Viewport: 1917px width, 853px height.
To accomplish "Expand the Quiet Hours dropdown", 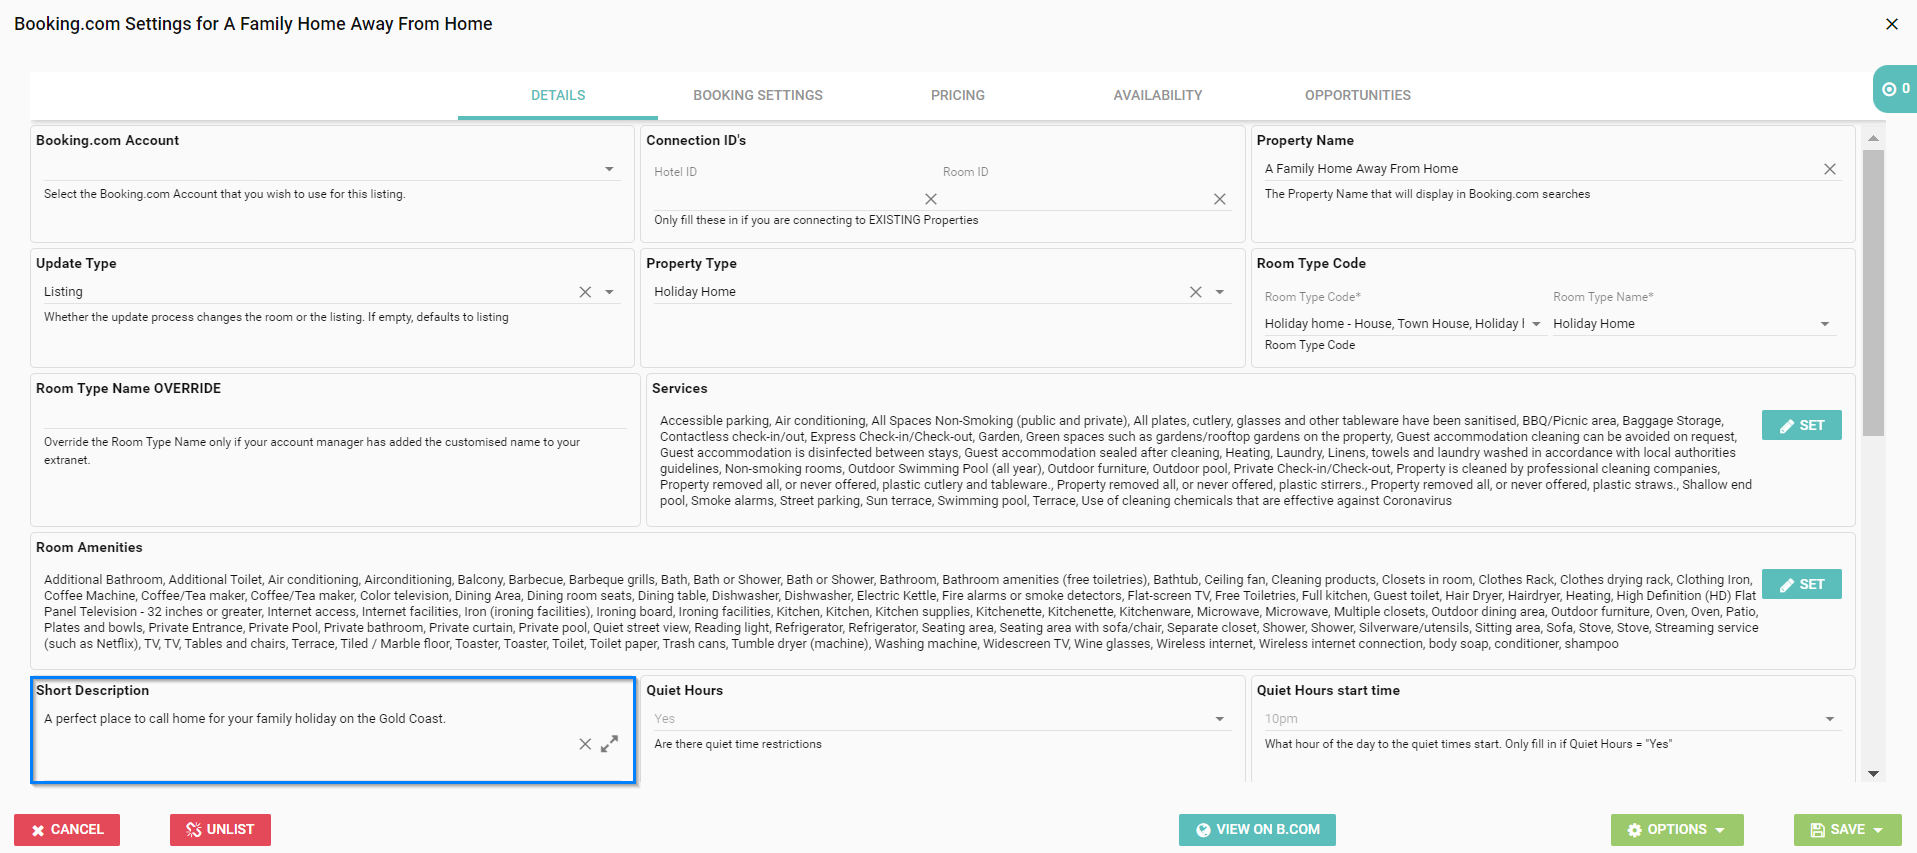I will click(1219, 719).
